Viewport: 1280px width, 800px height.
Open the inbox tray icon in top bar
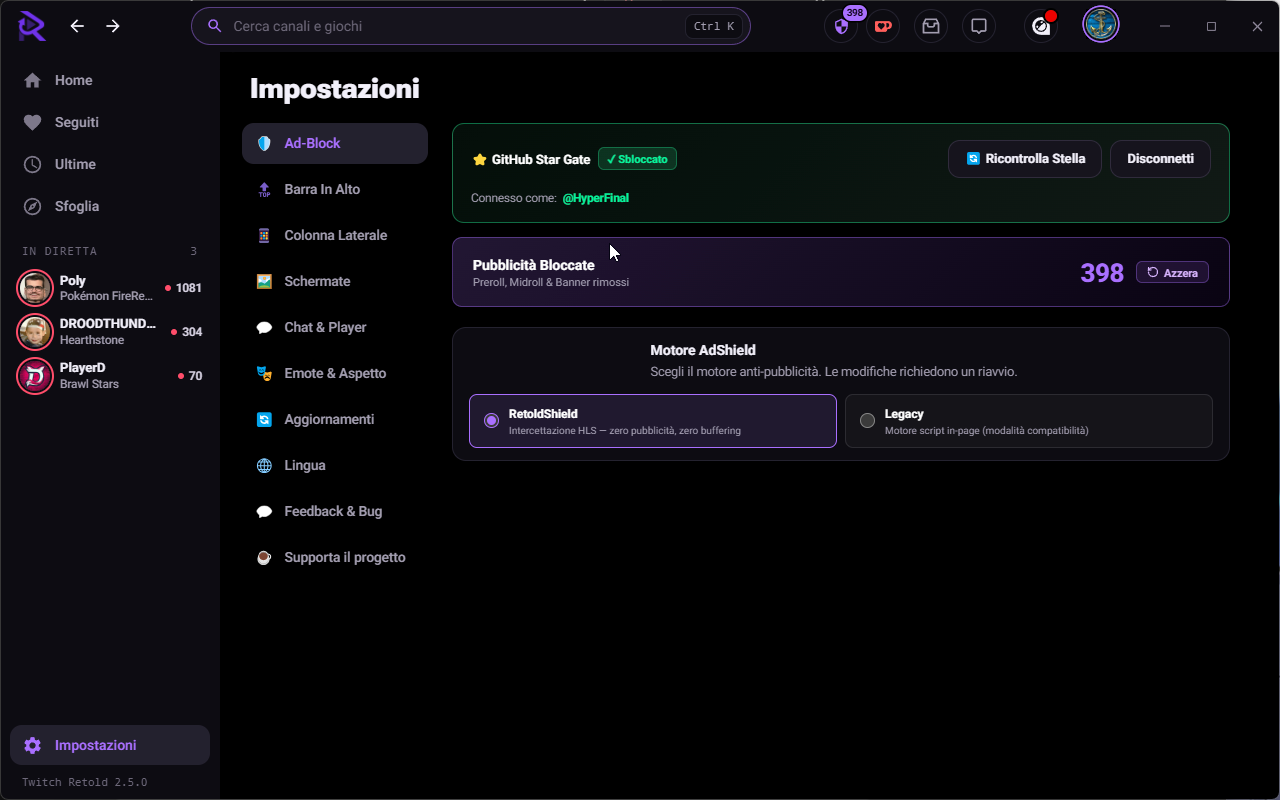[x=931, y=26]
